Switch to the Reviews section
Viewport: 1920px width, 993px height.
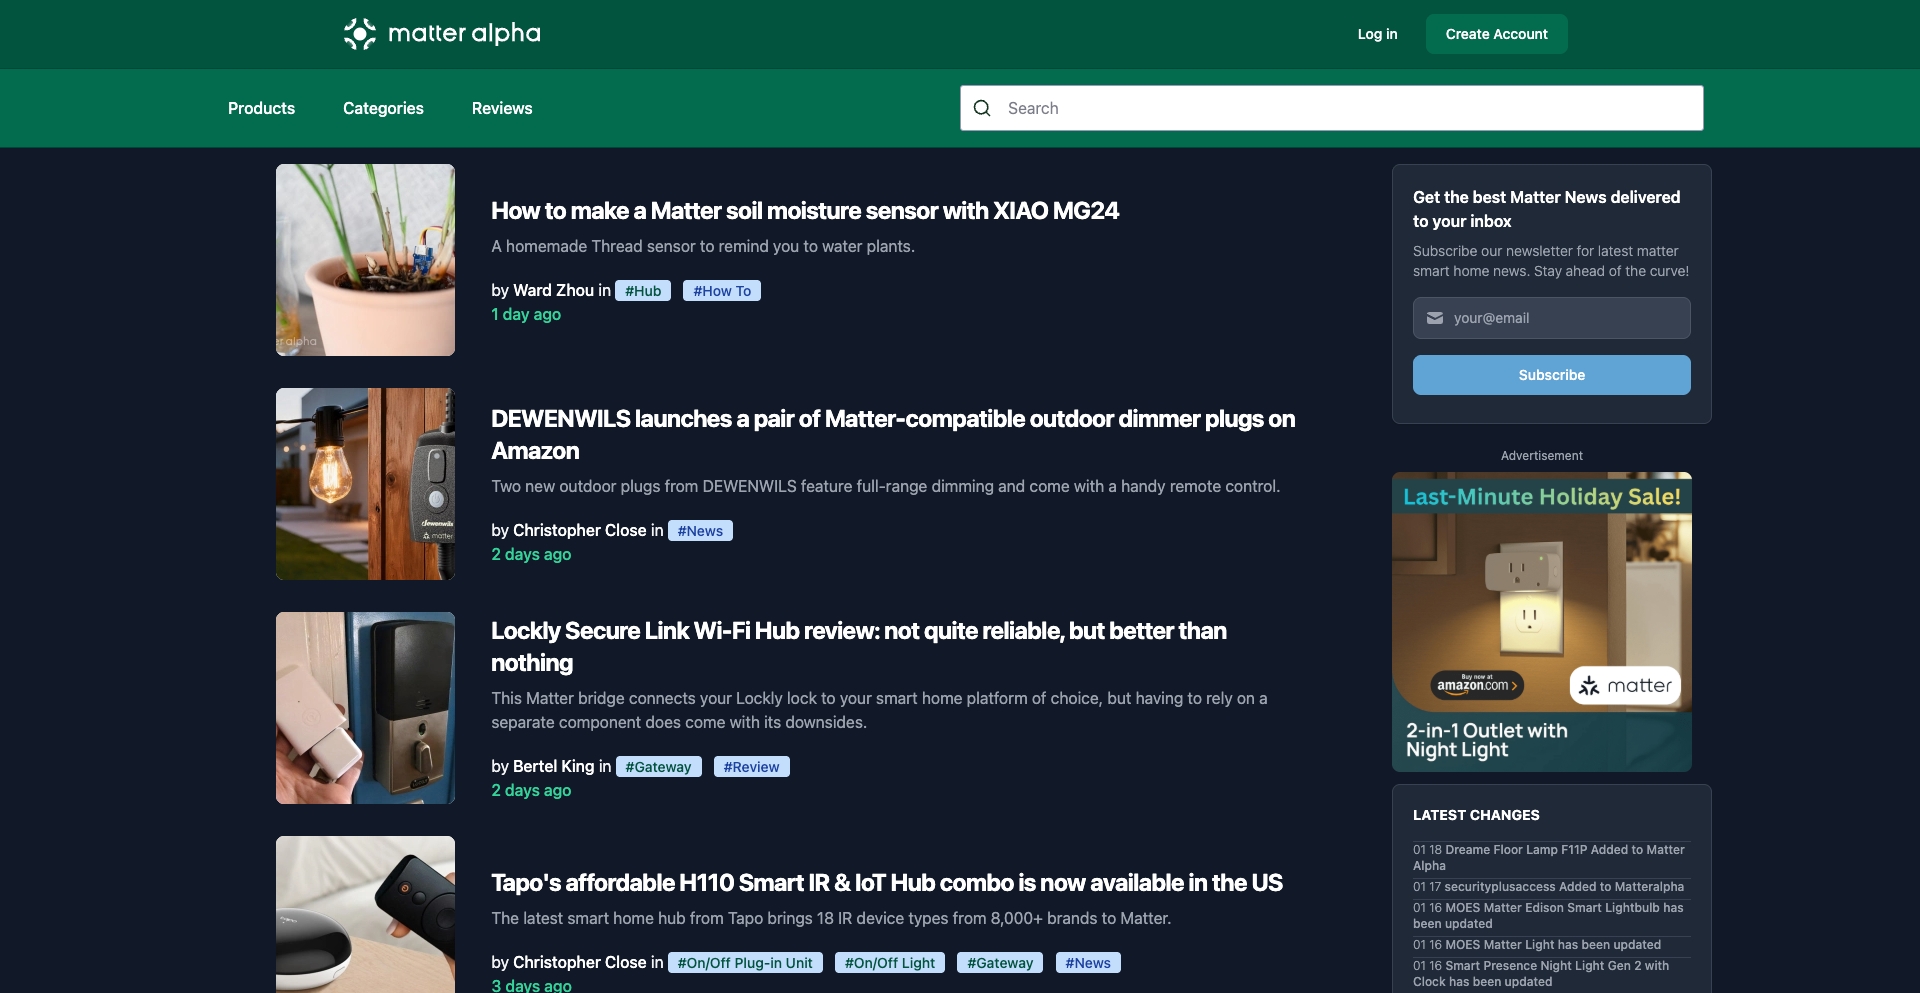(x=501, y=108)
